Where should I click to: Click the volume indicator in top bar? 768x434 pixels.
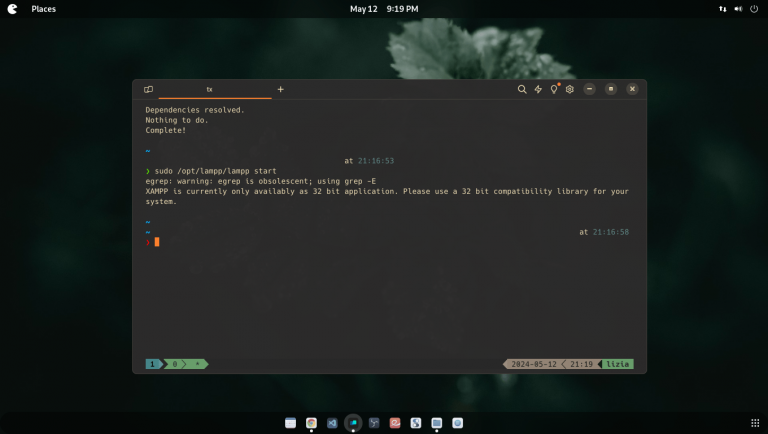739,9
